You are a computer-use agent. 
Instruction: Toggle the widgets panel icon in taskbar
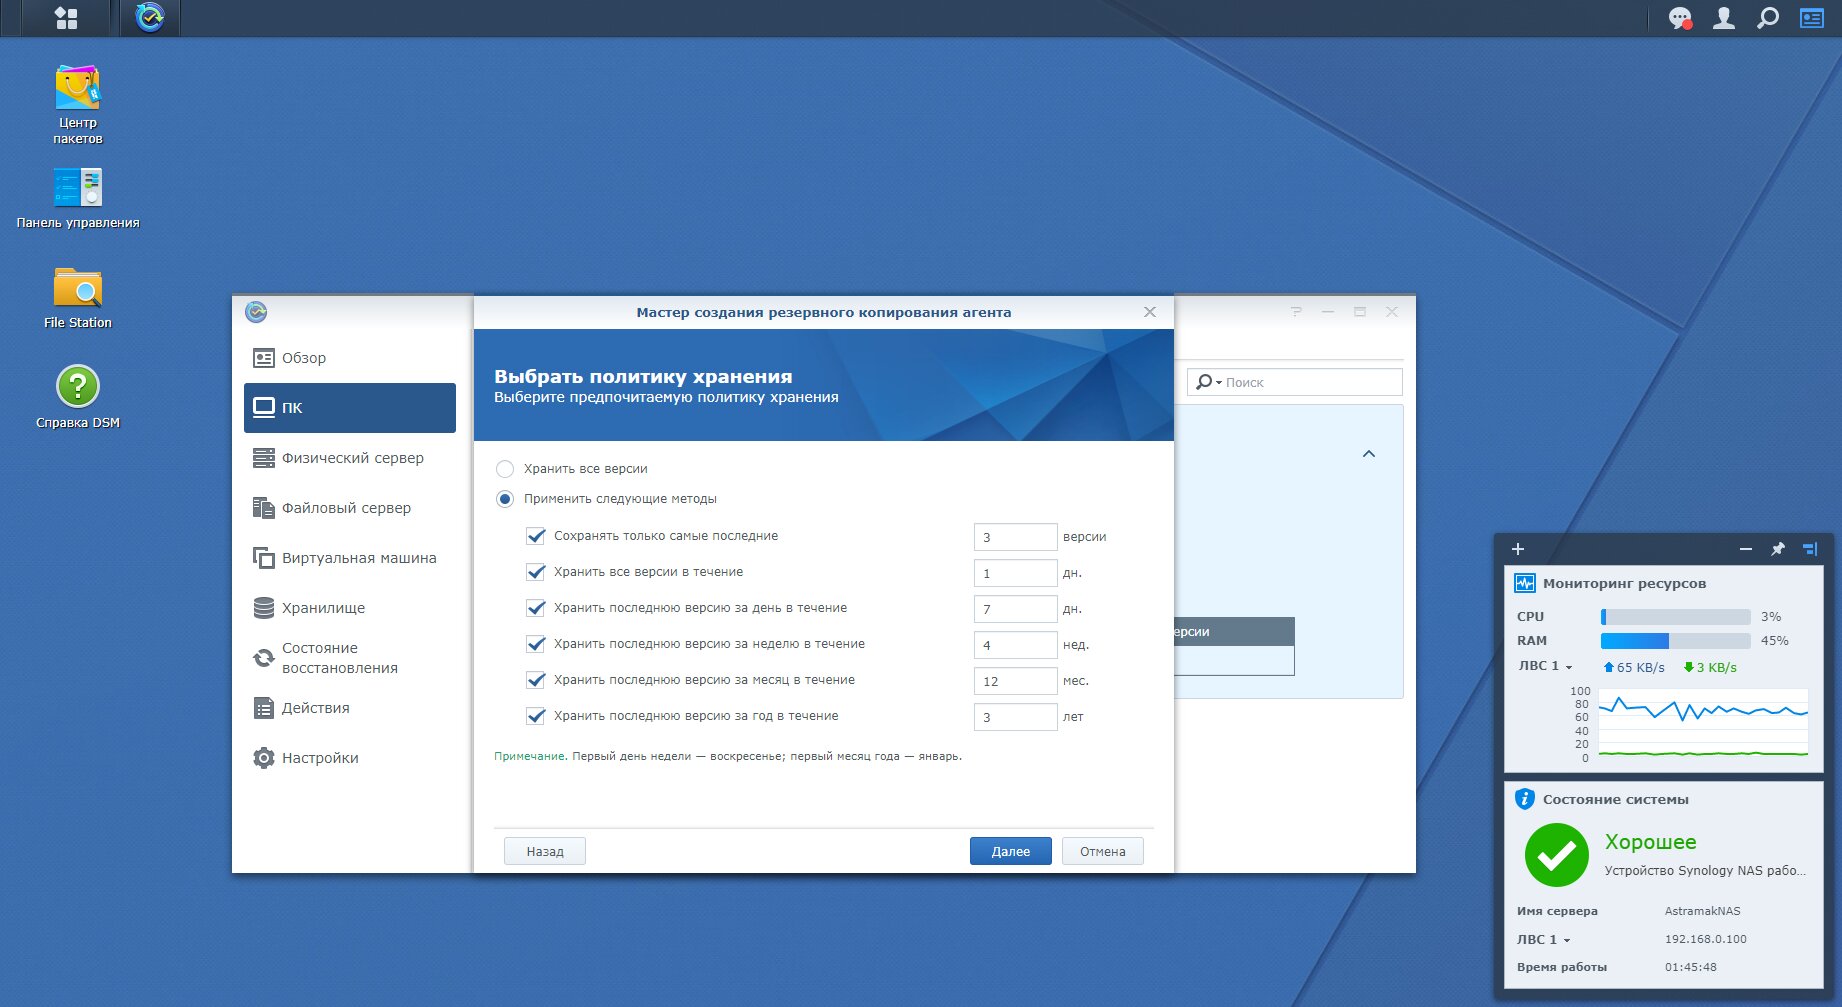click(x=1812, y=18)
